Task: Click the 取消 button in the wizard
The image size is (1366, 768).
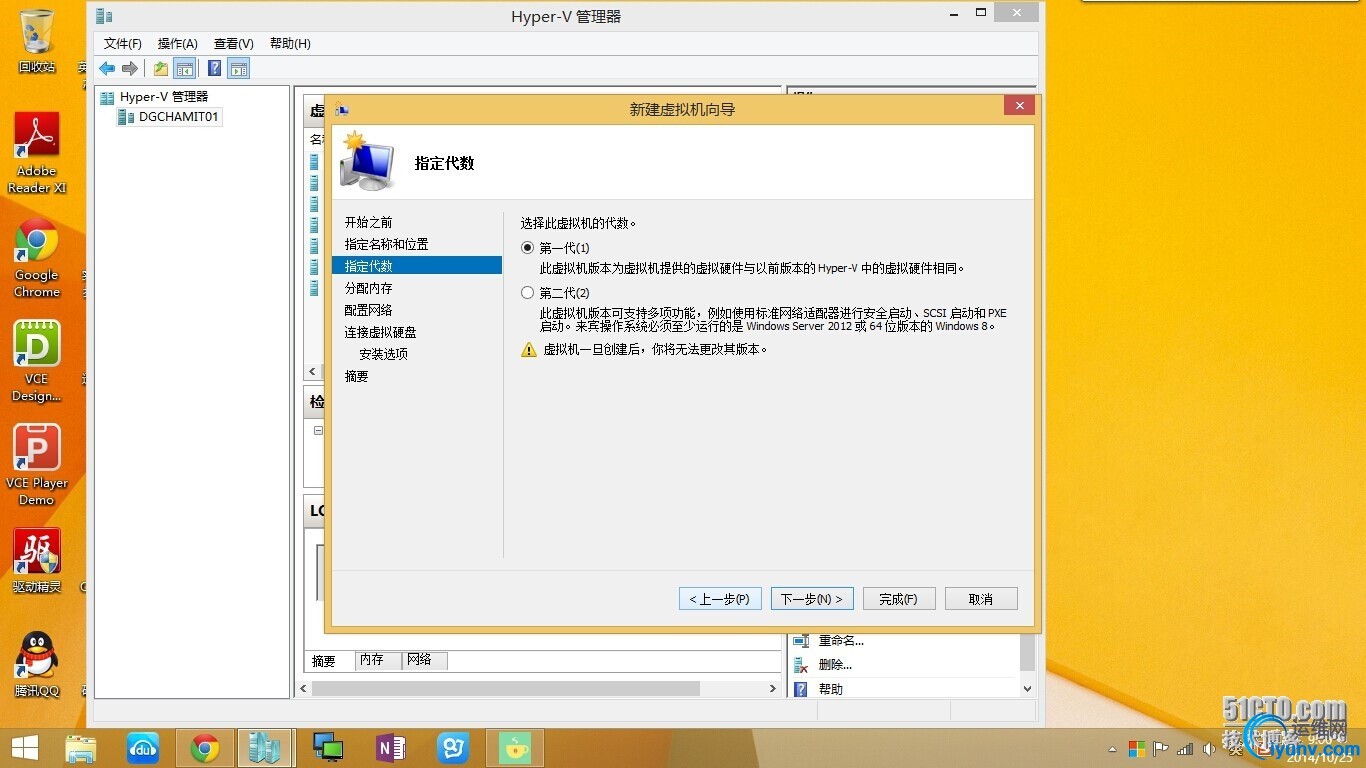Action: point(981,599)
